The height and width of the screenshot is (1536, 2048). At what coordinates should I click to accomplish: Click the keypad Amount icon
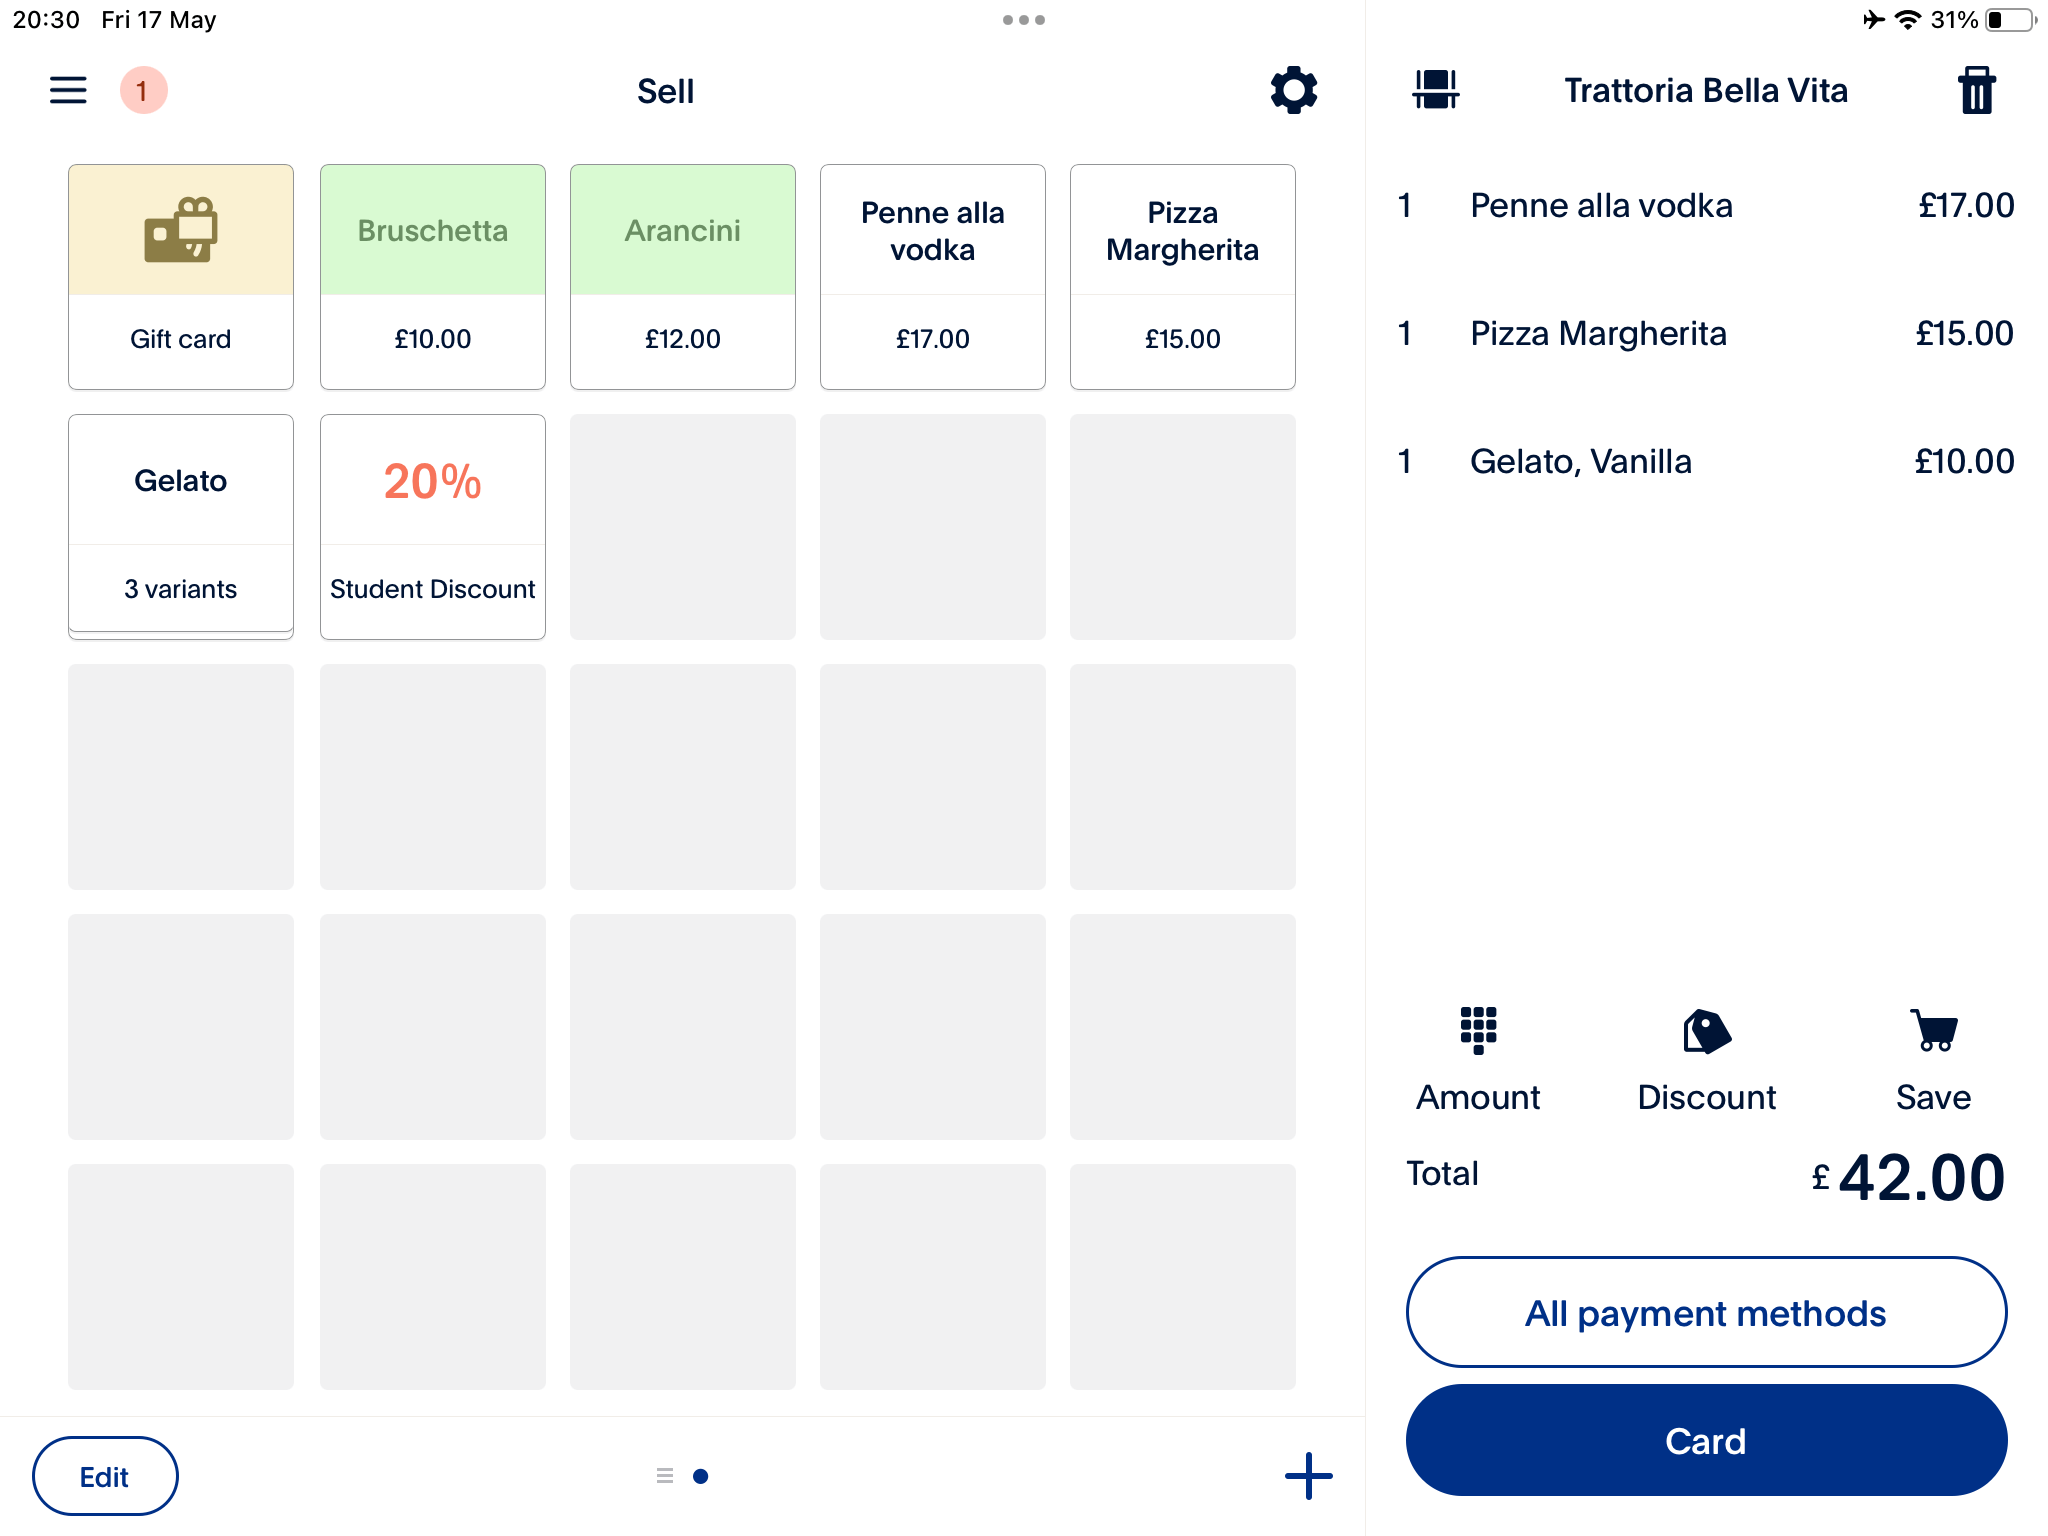[x=1477, y=1028]
